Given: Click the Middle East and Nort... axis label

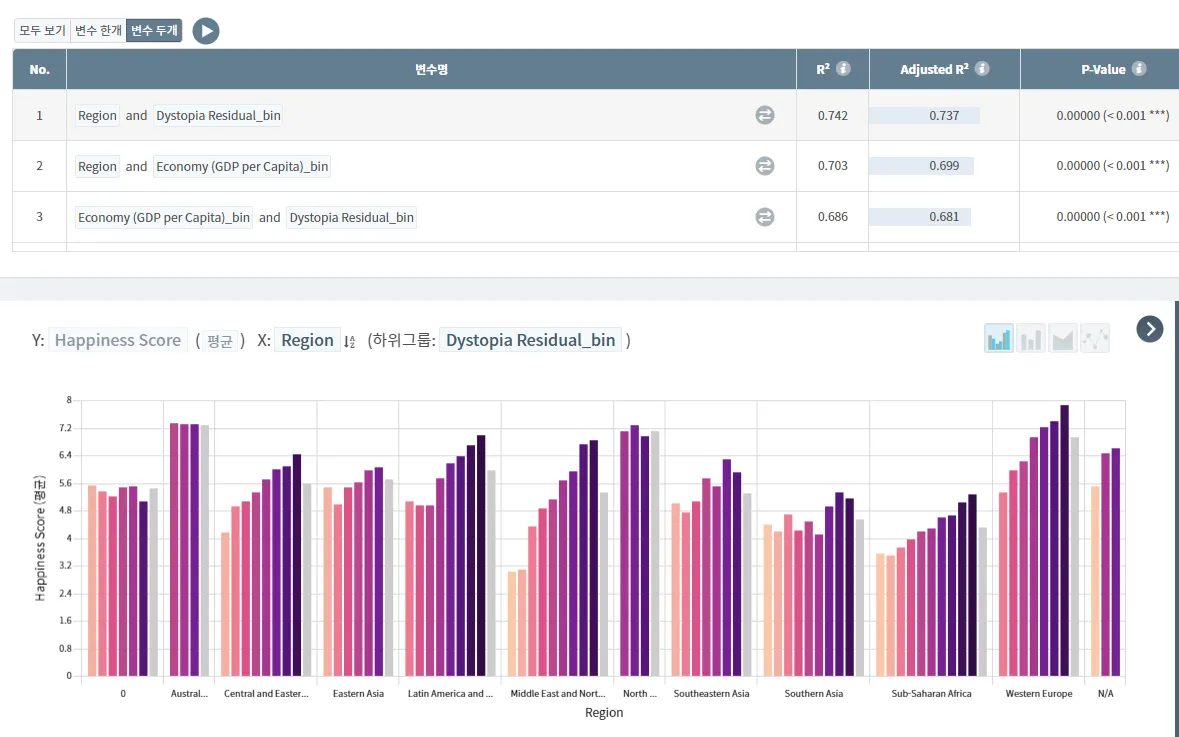Looking at the screenshot, I should tap(557, 693).
